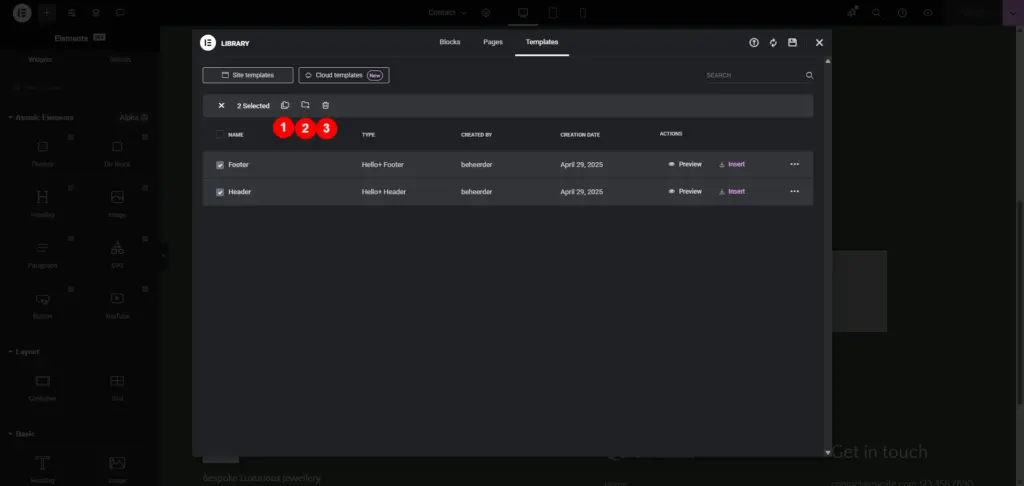Collapse the Basic section
This screenshot has width=1024, height=486.
point(22,434)
